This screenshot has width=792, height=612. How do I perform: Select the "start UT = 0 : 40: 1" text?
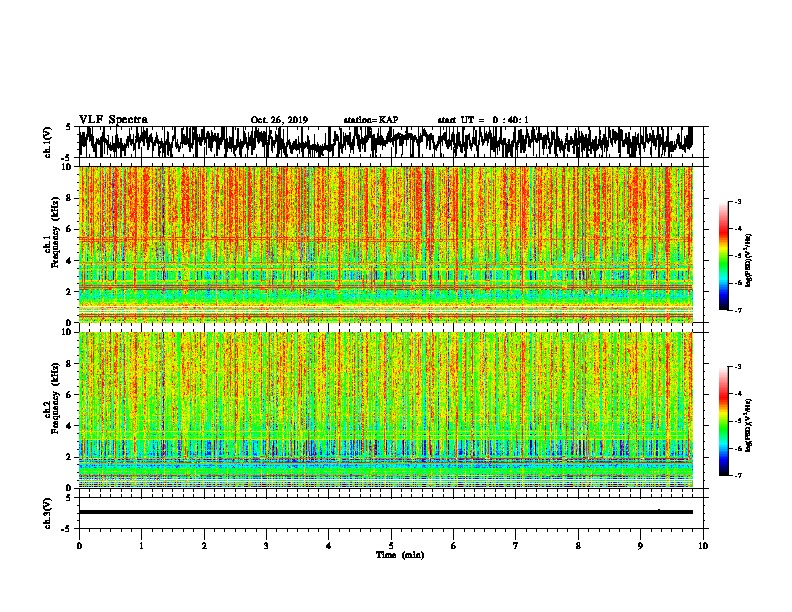coord(483,120)
